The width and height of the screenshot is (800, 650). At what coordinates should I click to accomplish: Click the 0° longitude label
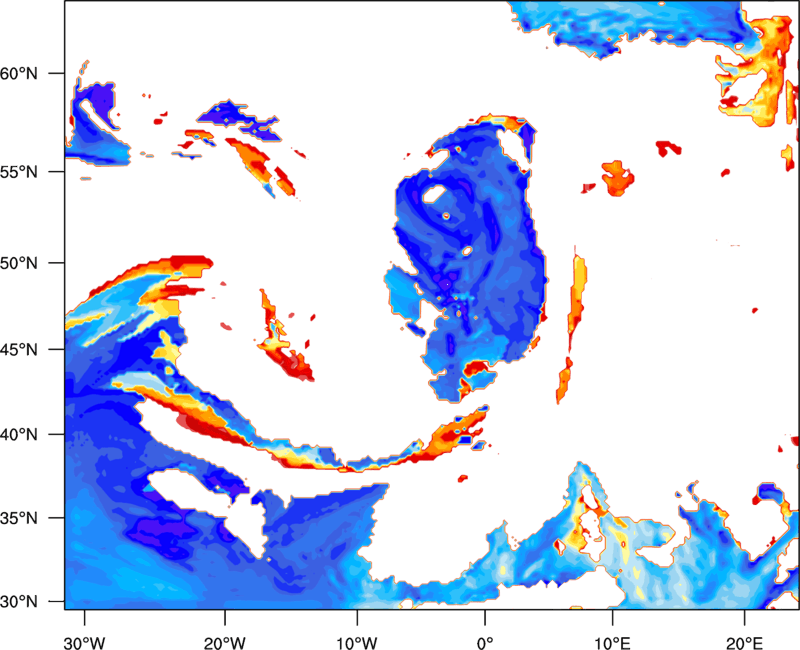coord(485,643)
